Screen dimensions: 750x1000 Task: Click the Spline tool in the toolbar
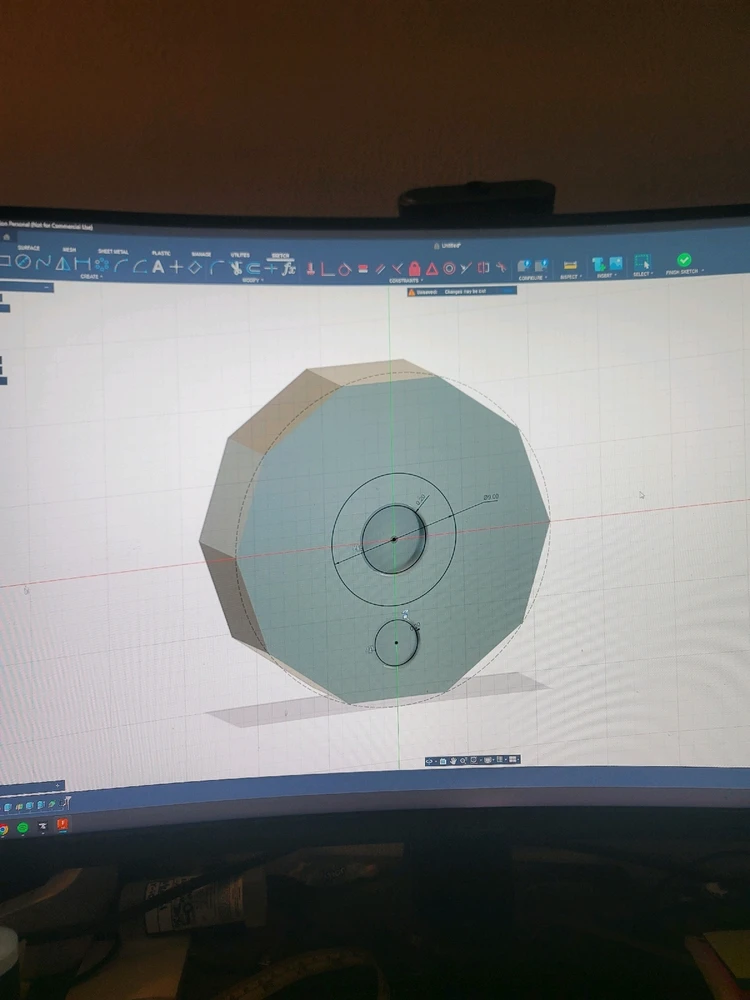coord(44,264)
